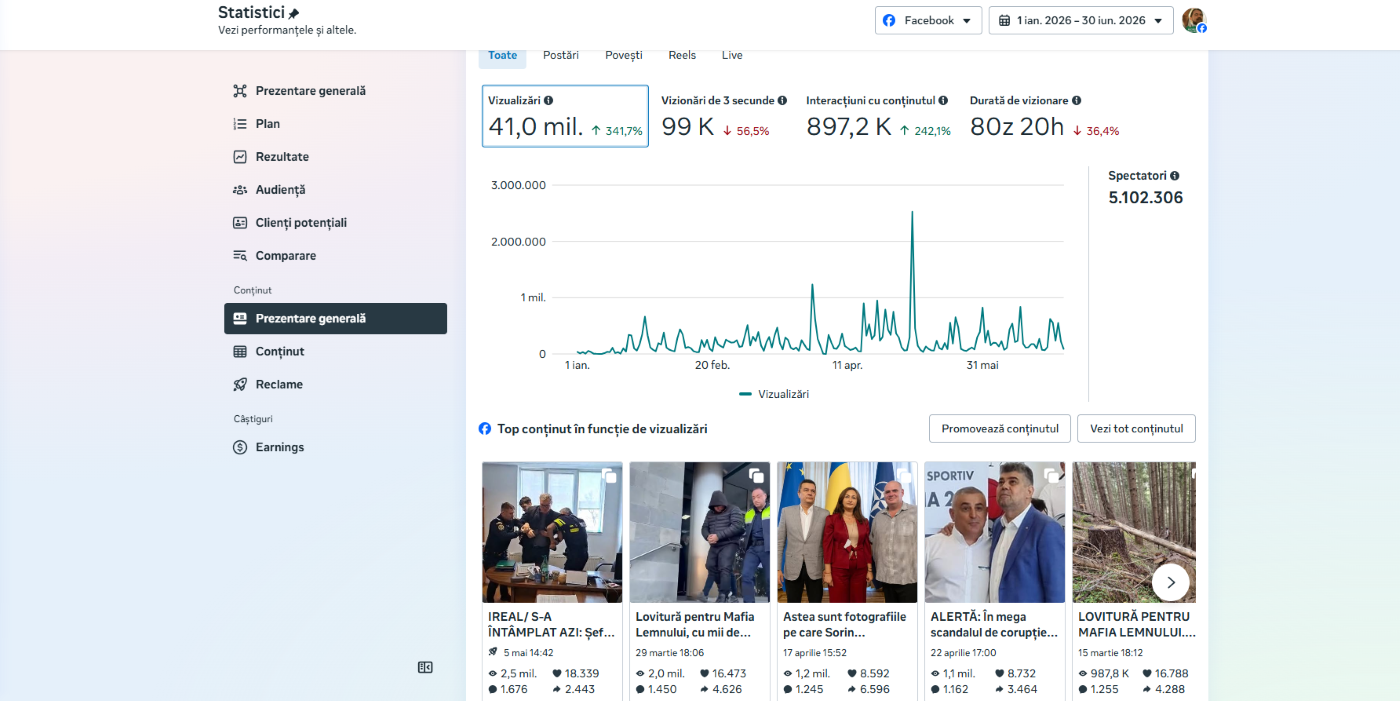Click the 36,4% decrease indicator
The width and height of the screenshot is (1400, 701).
pos(1096,131)
